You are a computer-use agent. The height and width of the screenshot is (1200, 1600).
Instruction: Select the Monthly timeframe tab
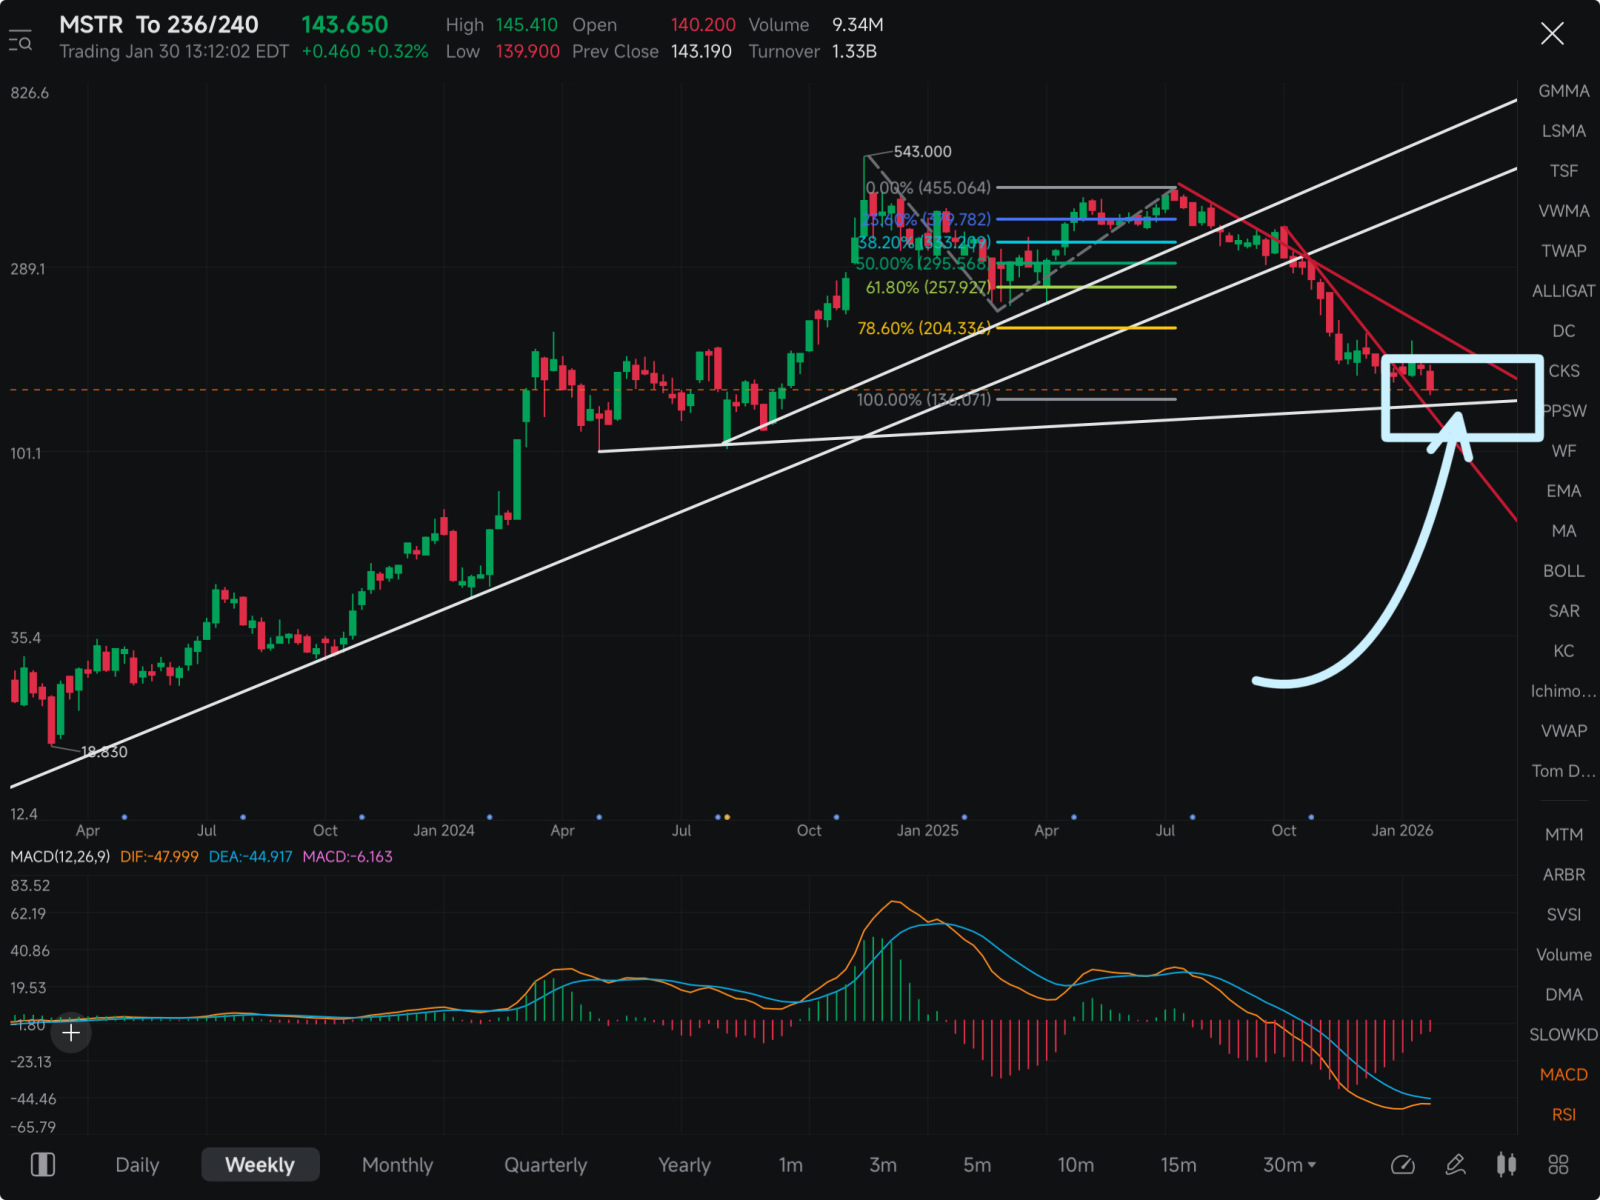point(397,1165)
